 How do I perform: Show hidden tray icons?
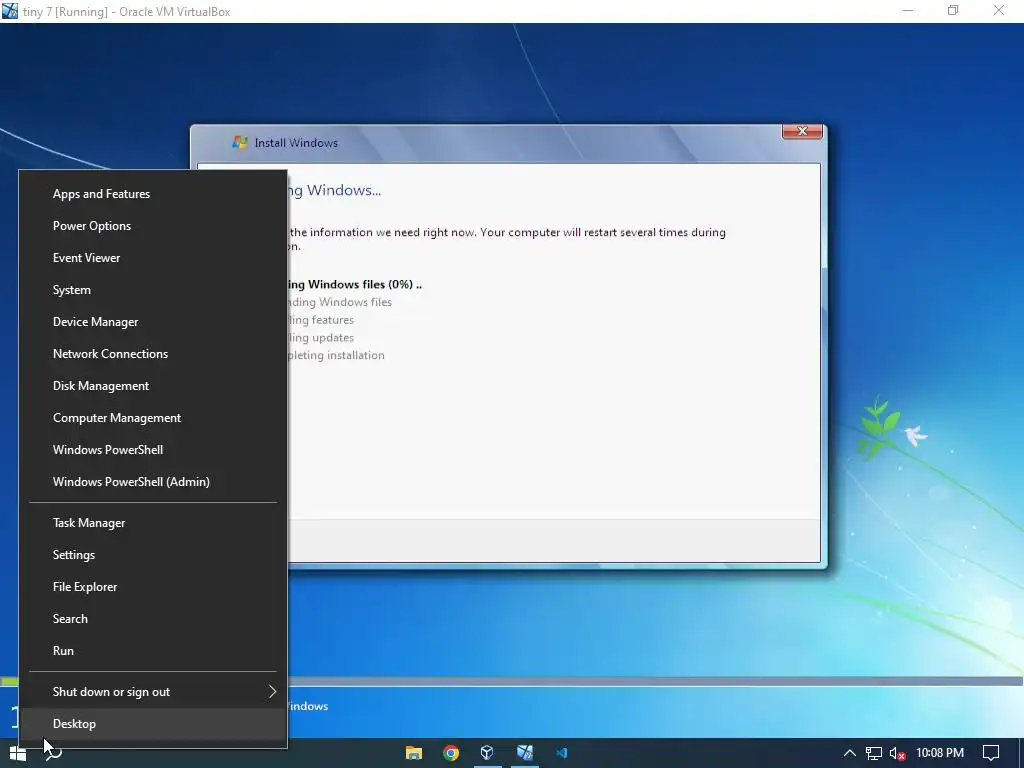pyautogui.click(x=849, y=754)
